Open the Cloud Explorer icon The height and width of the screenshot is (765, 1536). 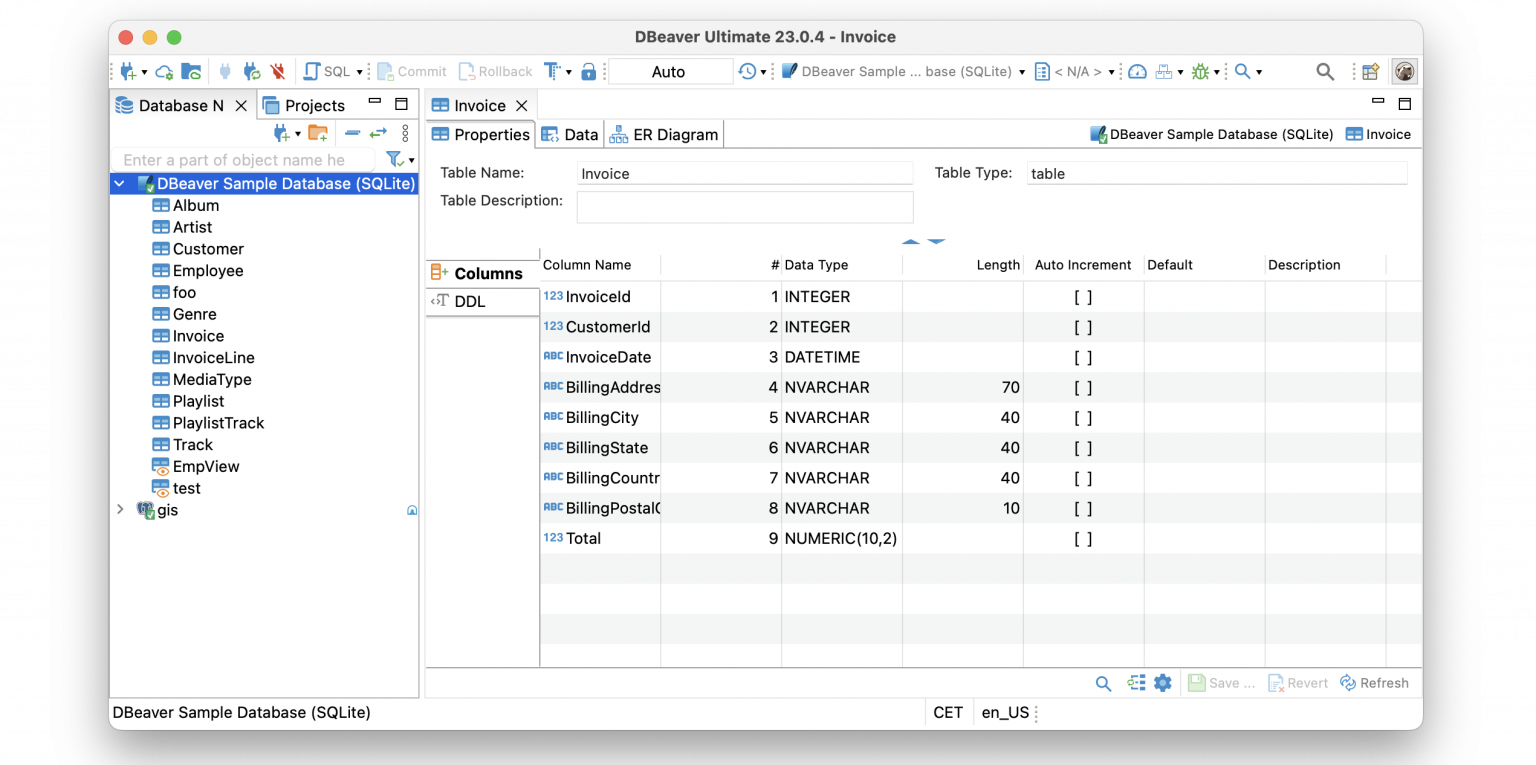point(163,71)
